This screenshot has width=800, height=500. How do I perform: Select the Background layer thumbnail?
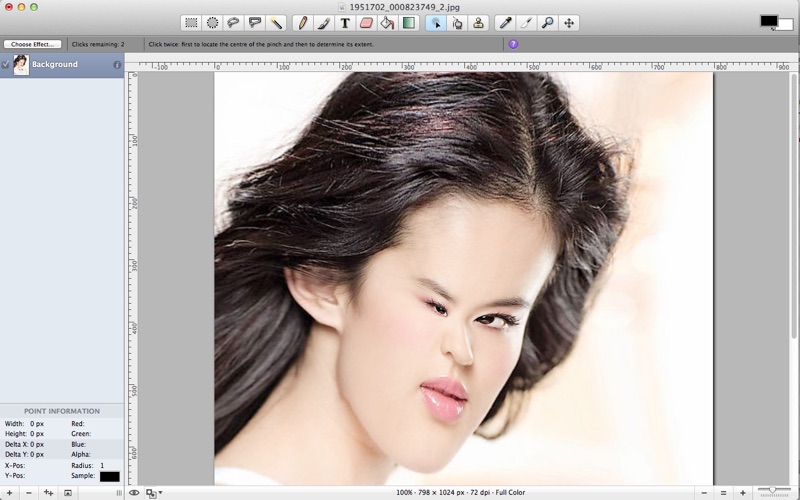pos(20,65)
